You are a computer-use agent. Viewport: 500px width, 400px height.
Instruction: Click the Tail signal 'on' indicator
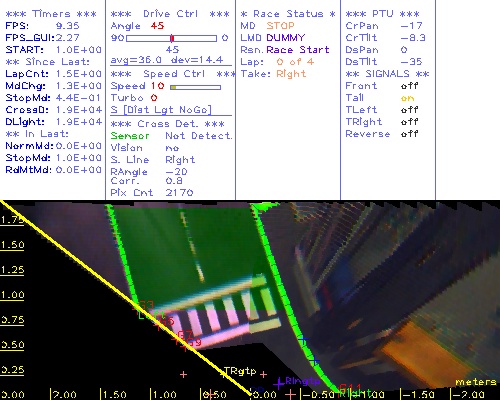pyautogui.click(x=407, y=98)
